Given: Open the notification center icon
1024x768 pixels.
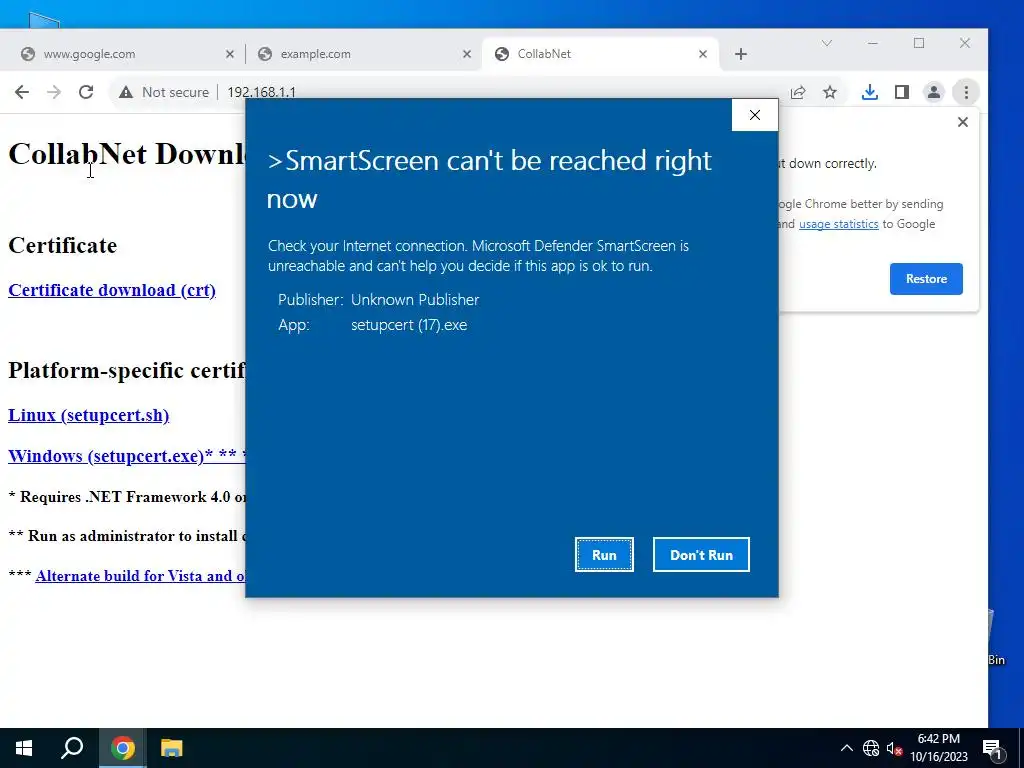Looking at the screenshot, I should pyautogui.click(x=992, y=749).
